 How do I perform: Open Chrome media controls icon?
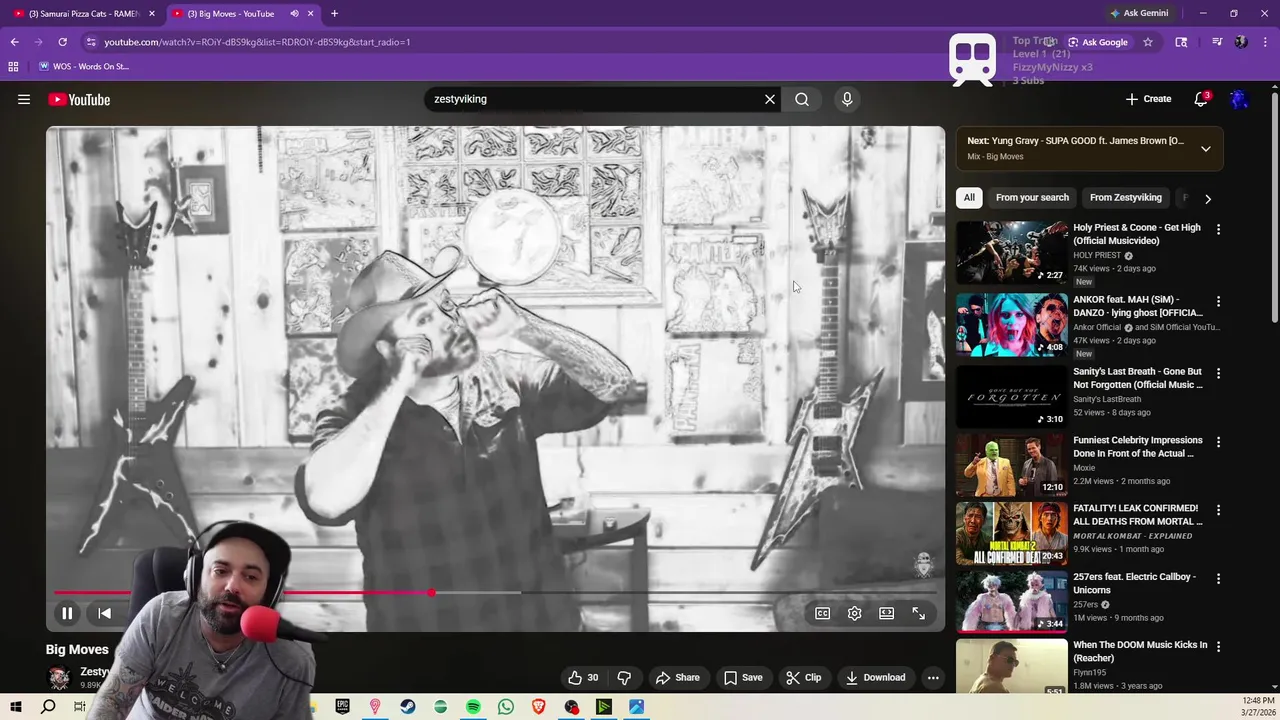click(x=1217, y=42)
